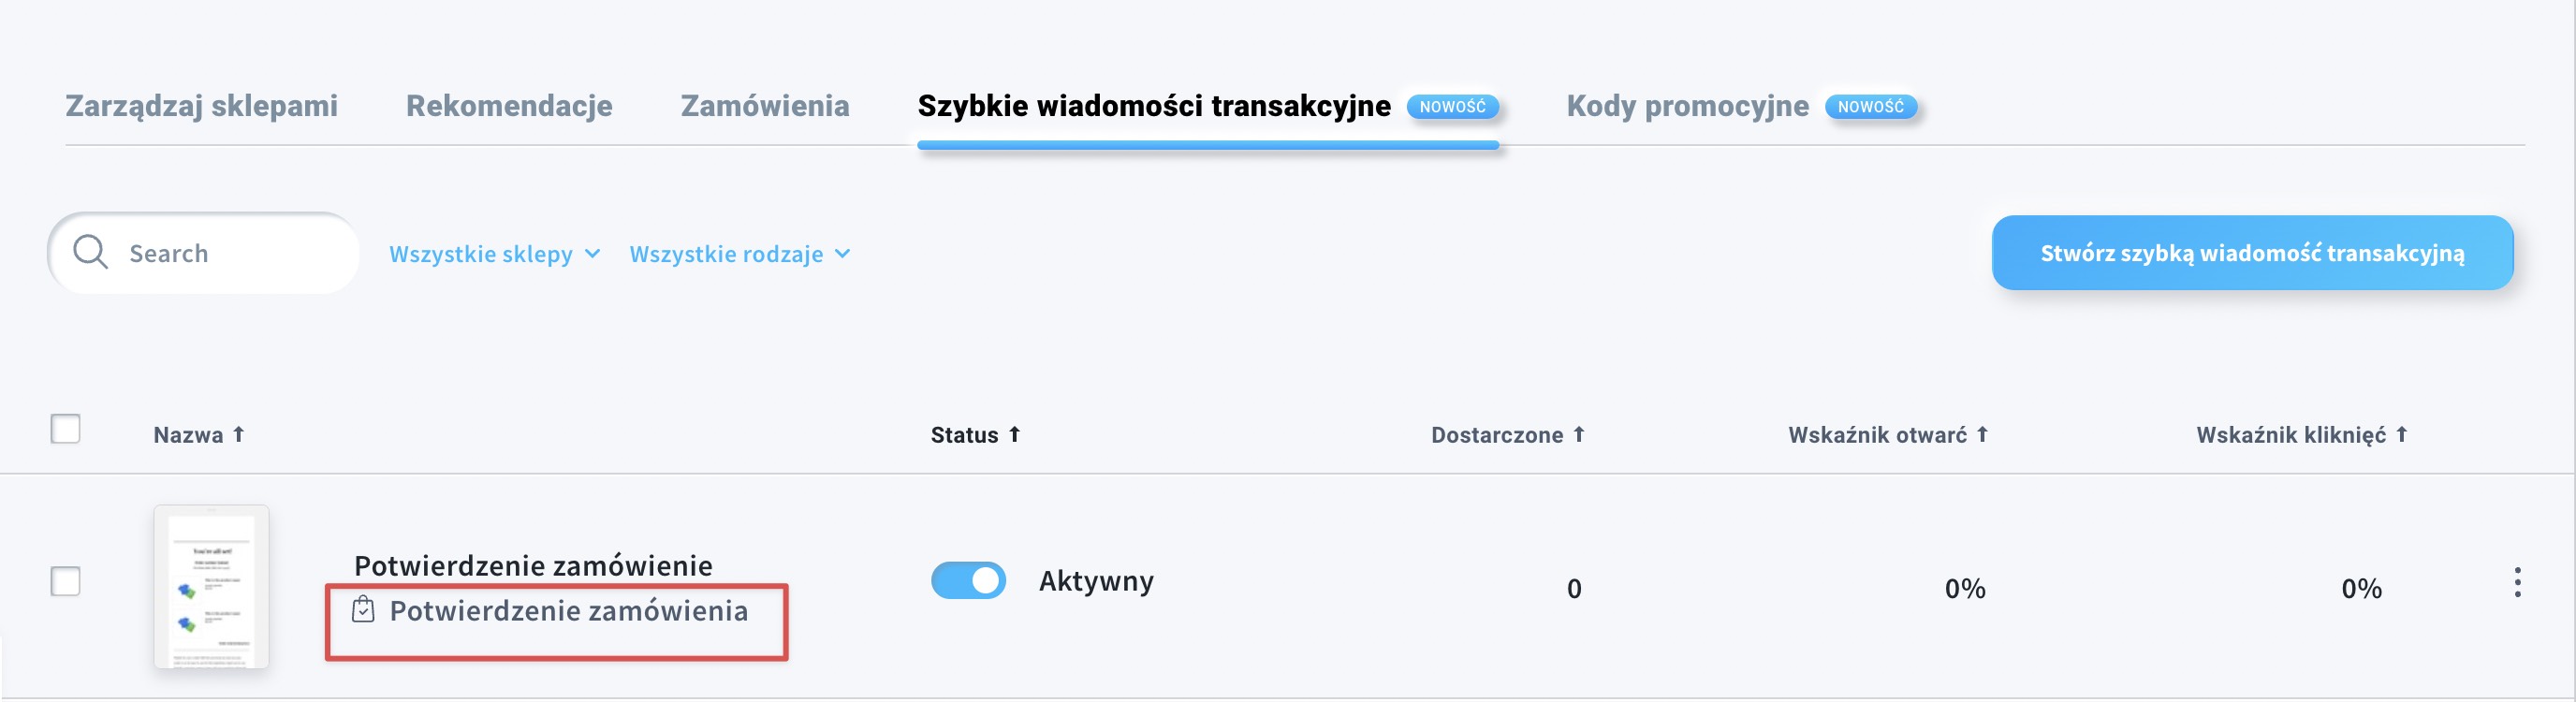The width and height of the screenshot is (2576, 702).
Task: Open the Kody promocyjne tab
Action: (x=1687, y=106)
